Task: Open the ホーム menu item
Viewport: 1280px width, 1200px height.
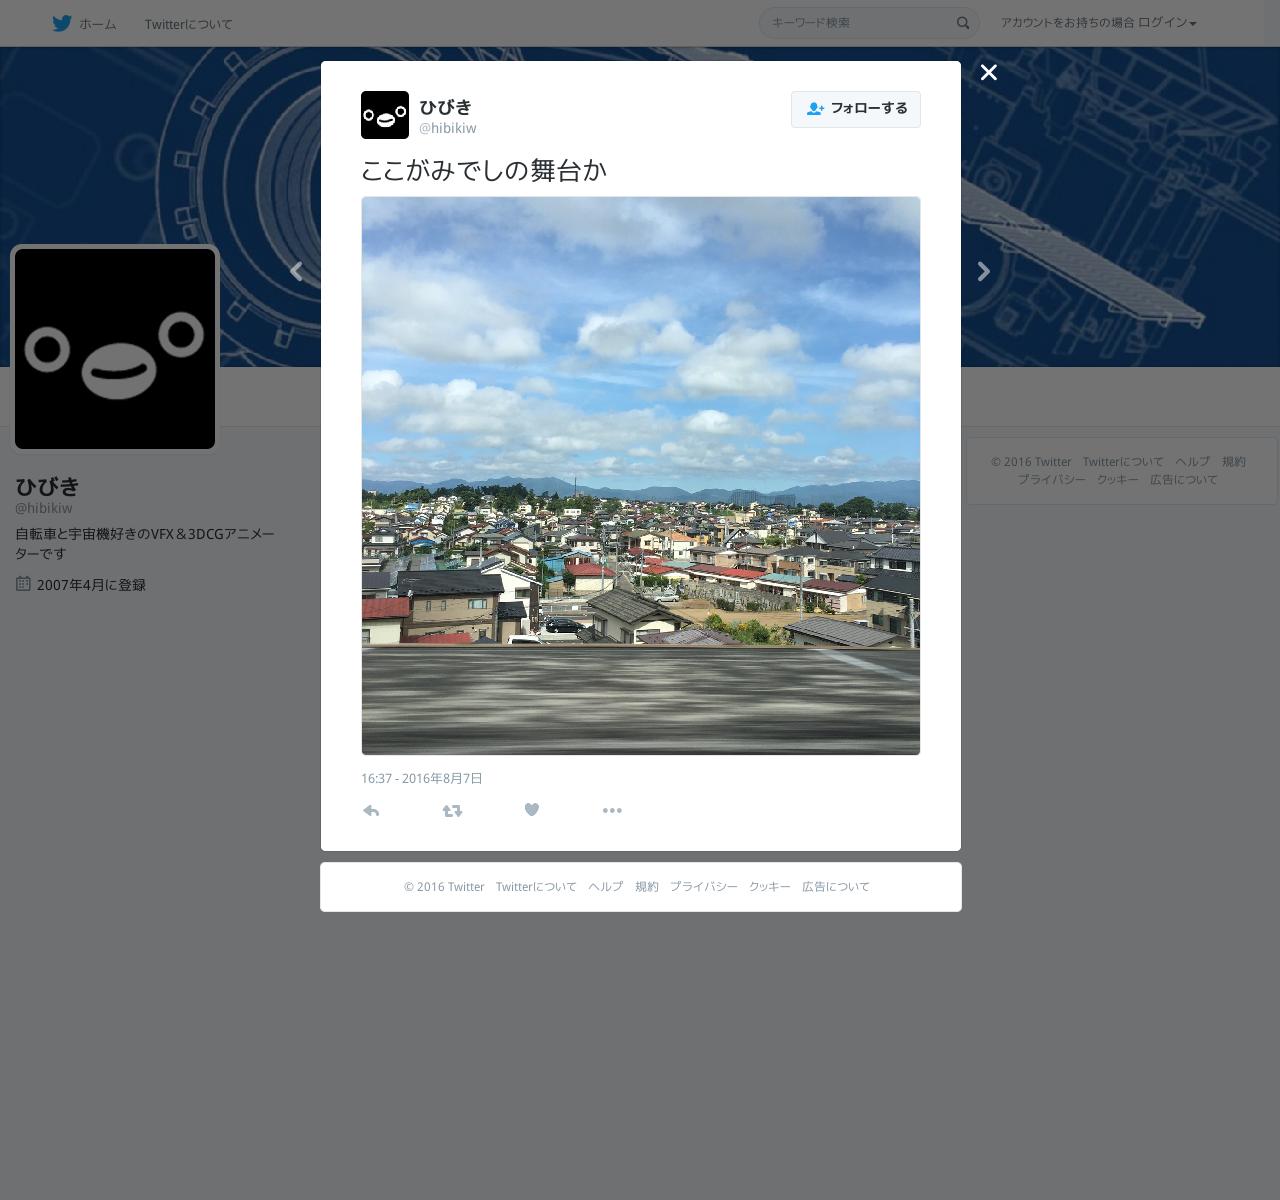Action: click(x=97, y=24)
